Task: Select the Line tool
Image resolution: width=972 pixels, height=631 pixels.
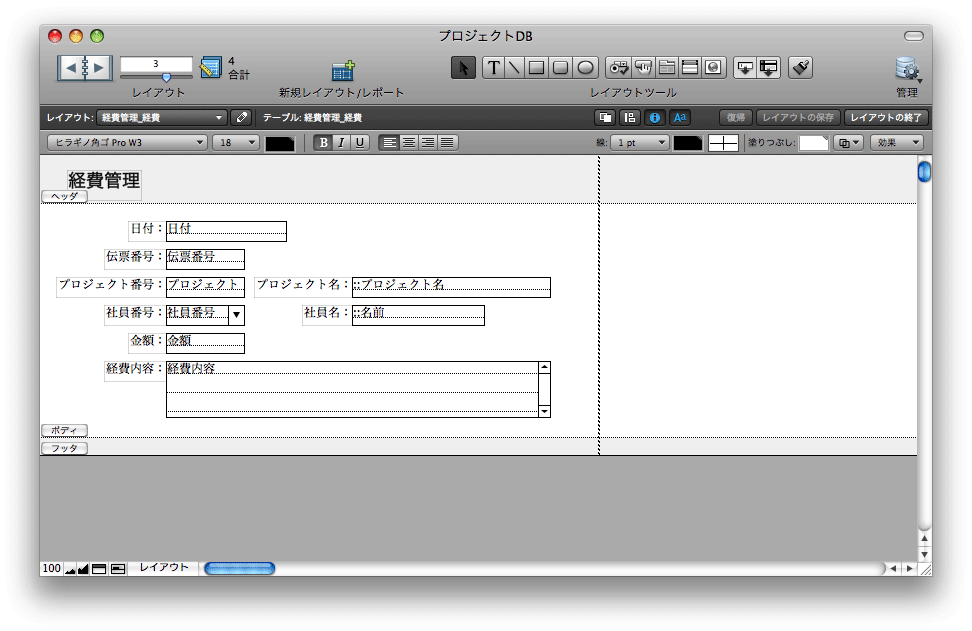Action: 514,68
